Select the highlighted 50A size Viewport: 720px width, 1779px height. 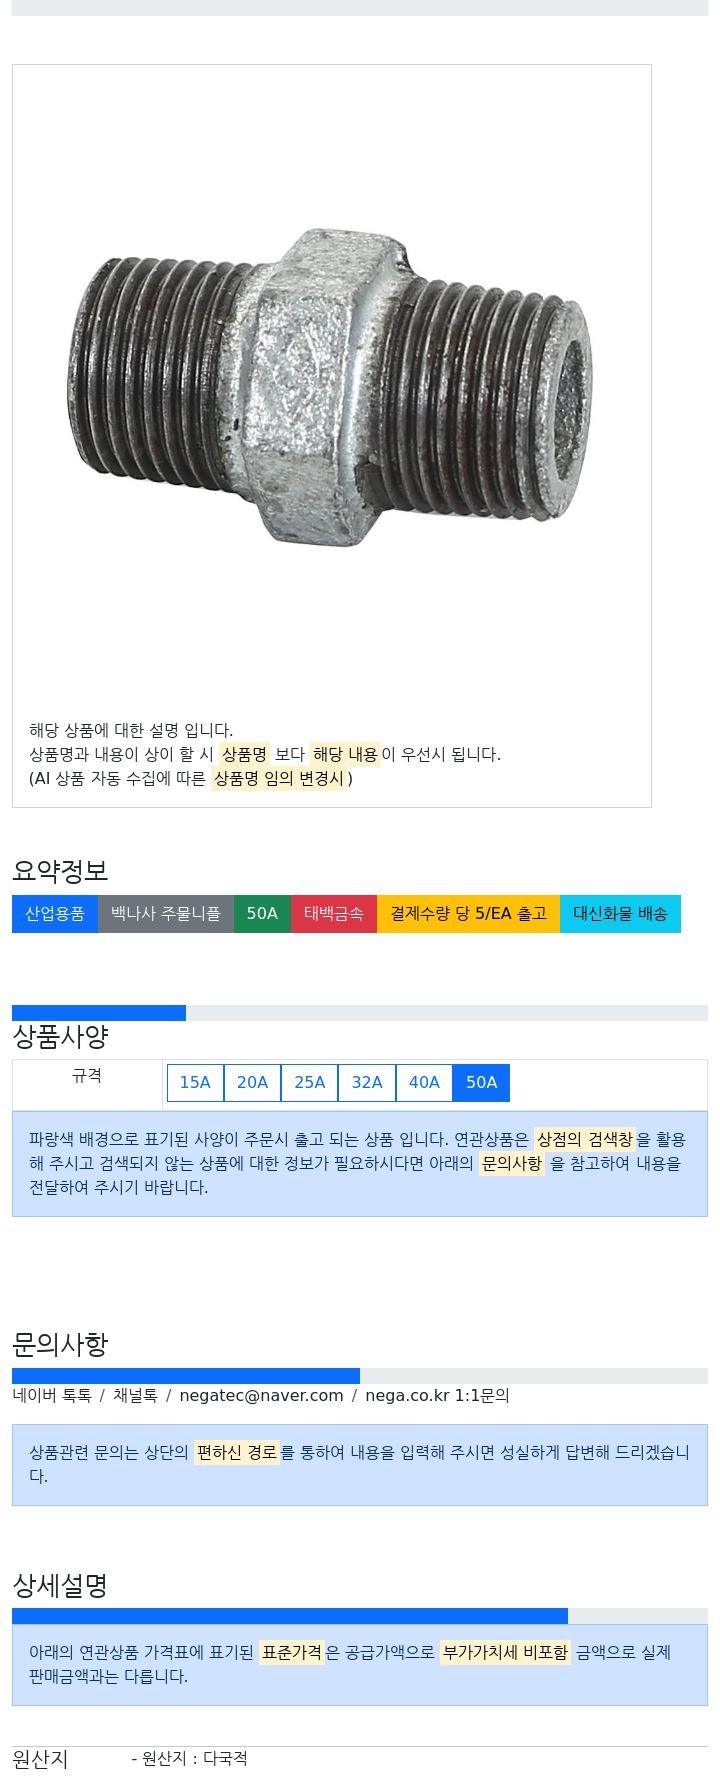[x=481, y=1082]
